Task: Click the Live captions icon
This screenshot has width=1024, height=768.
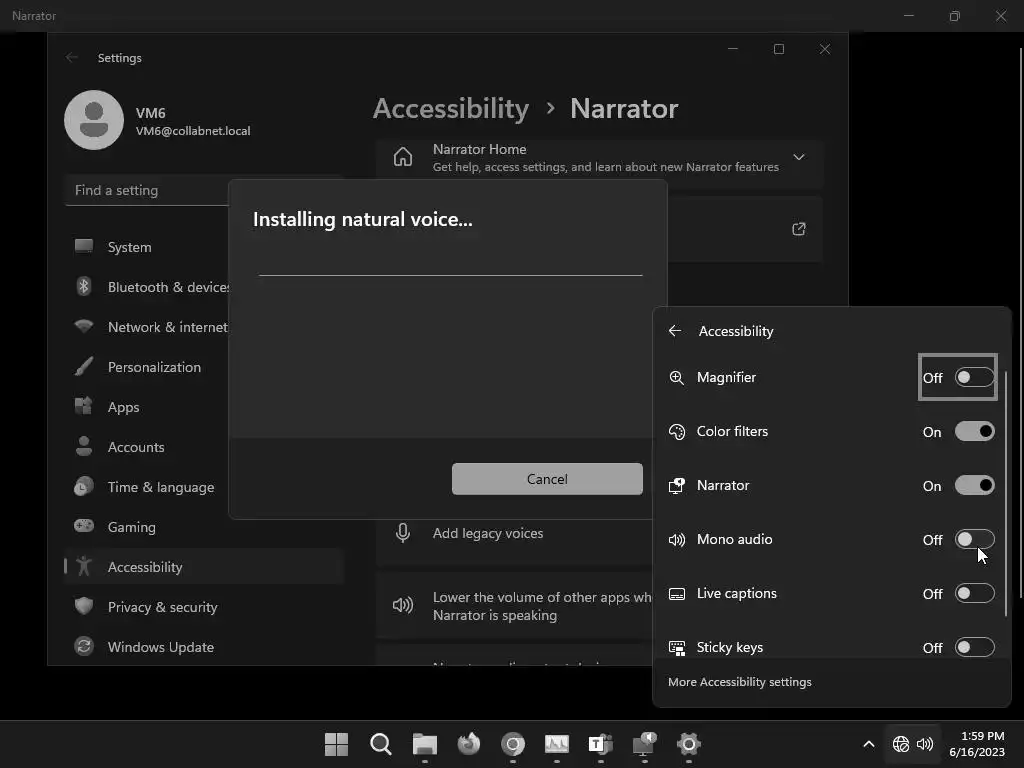Action: (x=677, y=594)
